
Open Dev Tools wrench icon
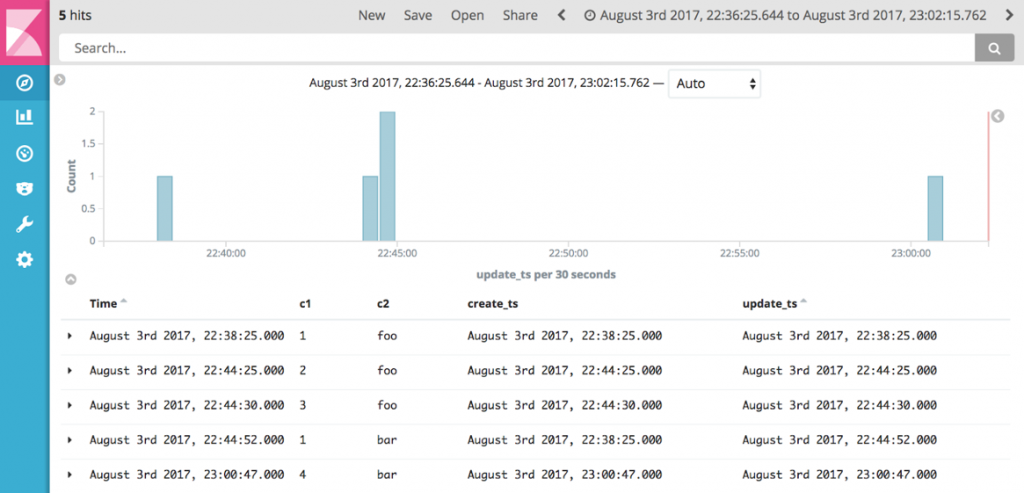click(24, 224)
